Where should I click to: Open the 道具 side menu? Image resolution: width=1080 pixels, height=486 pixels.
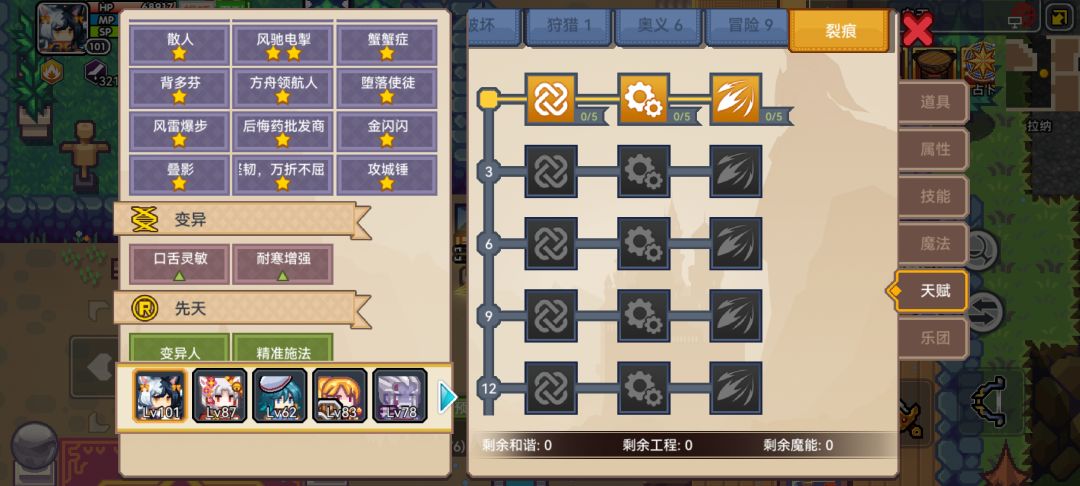click(x=934, y=103)
